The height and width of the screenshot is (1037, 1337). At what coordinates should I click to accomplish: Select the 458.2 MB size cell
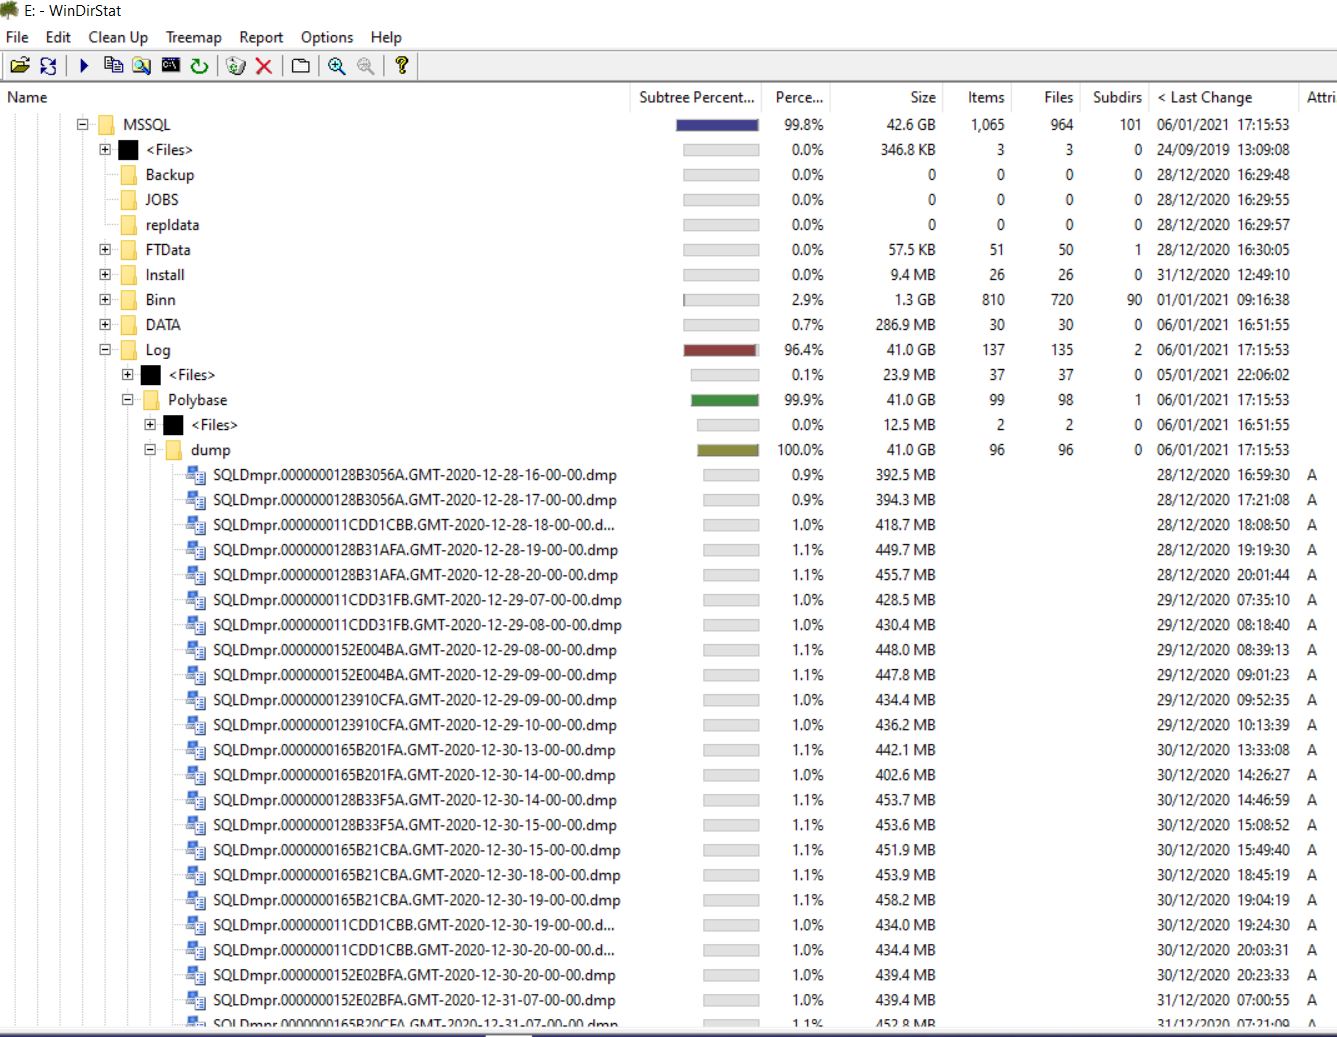906,900
